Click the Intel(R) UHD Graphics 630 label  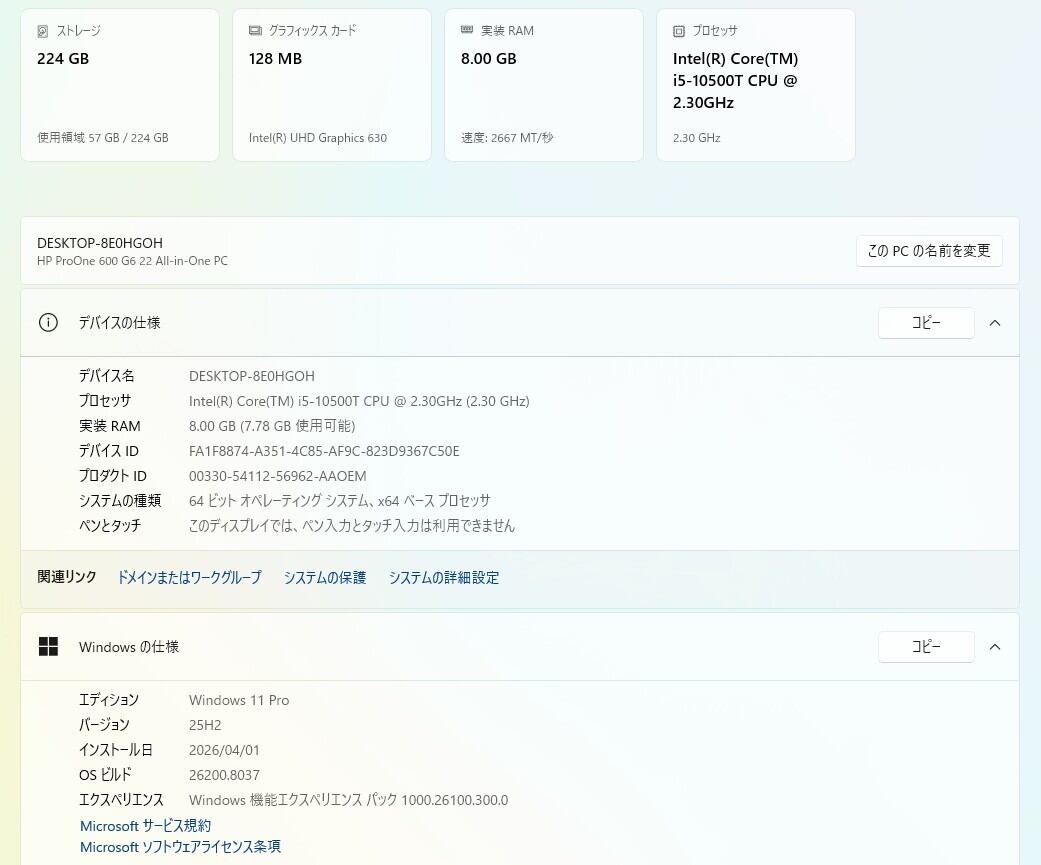[318, 138]
